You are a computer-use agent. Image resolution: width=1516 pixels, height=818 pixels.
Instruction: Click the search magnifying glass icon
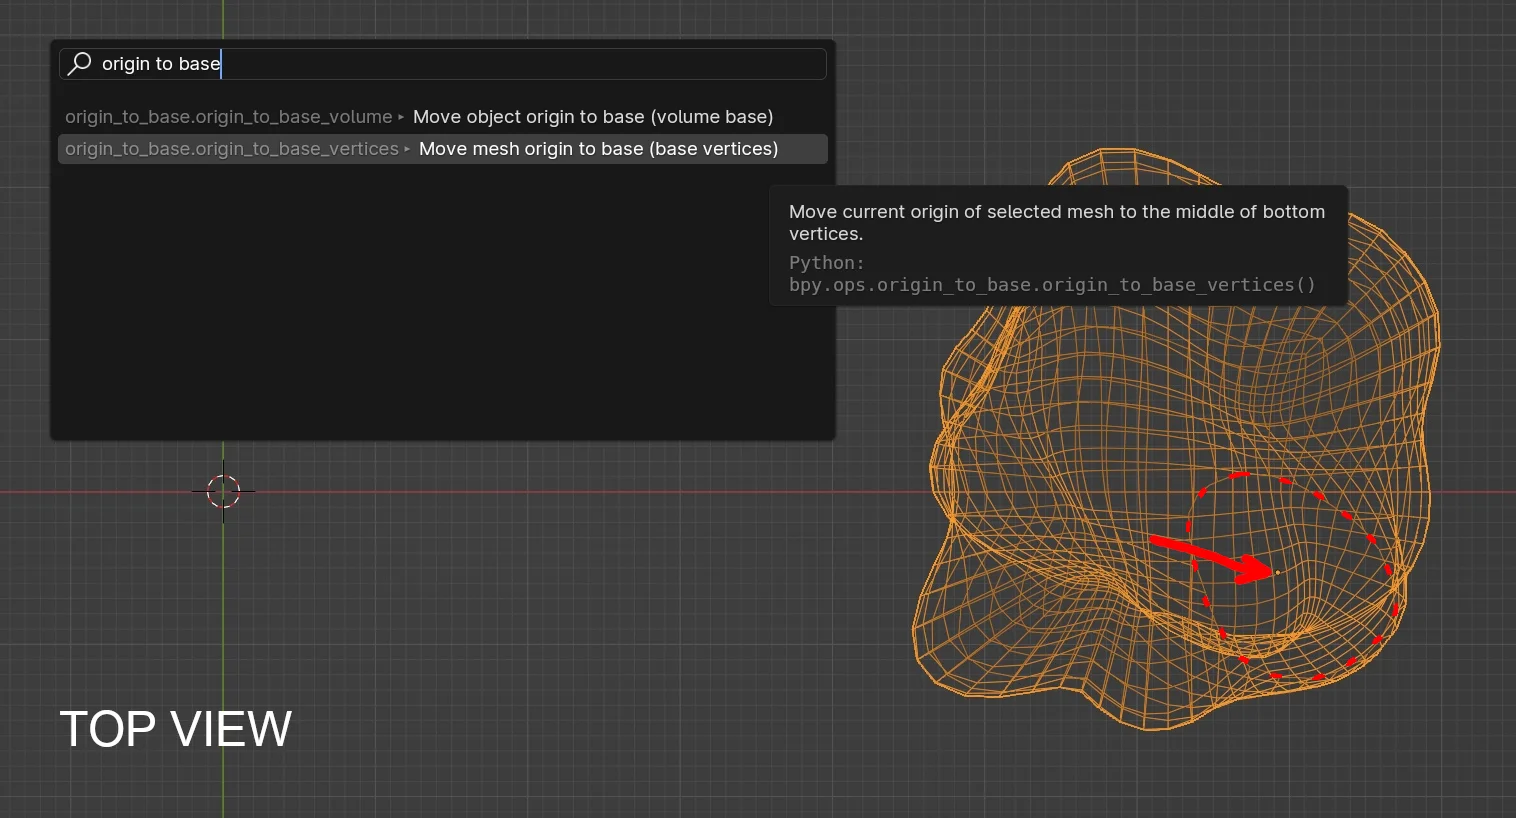(x=79, y=63)
